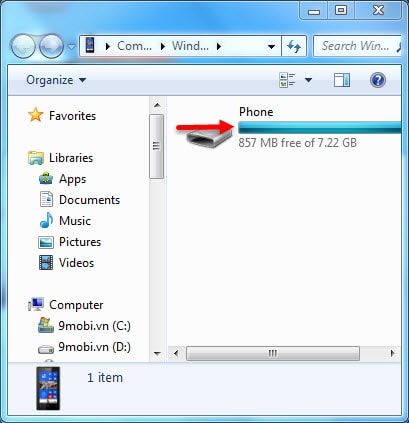Select the 9mobi.vn (D:) drive
Image resolution: width=409 pixels, height=423 pixels.
pos(94,347)
